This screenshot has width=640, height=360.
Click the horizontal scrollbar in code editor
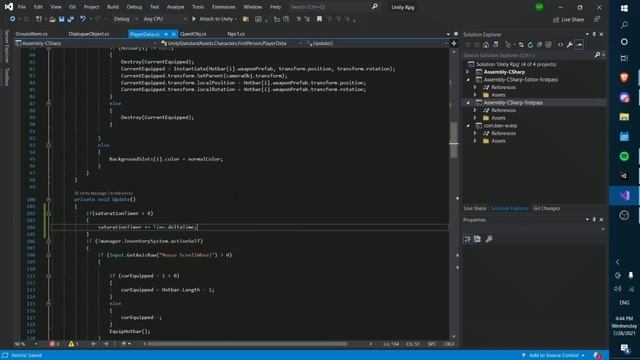pyautogui.click(x=248, y=344)
